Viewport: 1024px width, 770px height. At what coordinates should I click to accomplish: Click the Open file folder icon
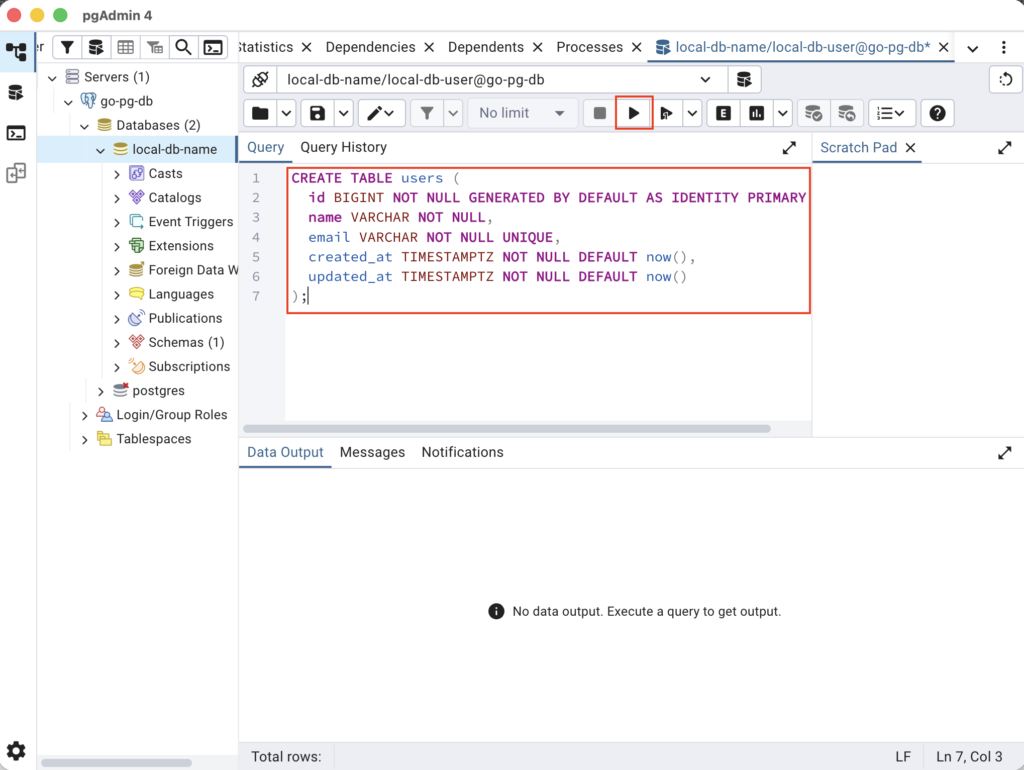[261, 113]
